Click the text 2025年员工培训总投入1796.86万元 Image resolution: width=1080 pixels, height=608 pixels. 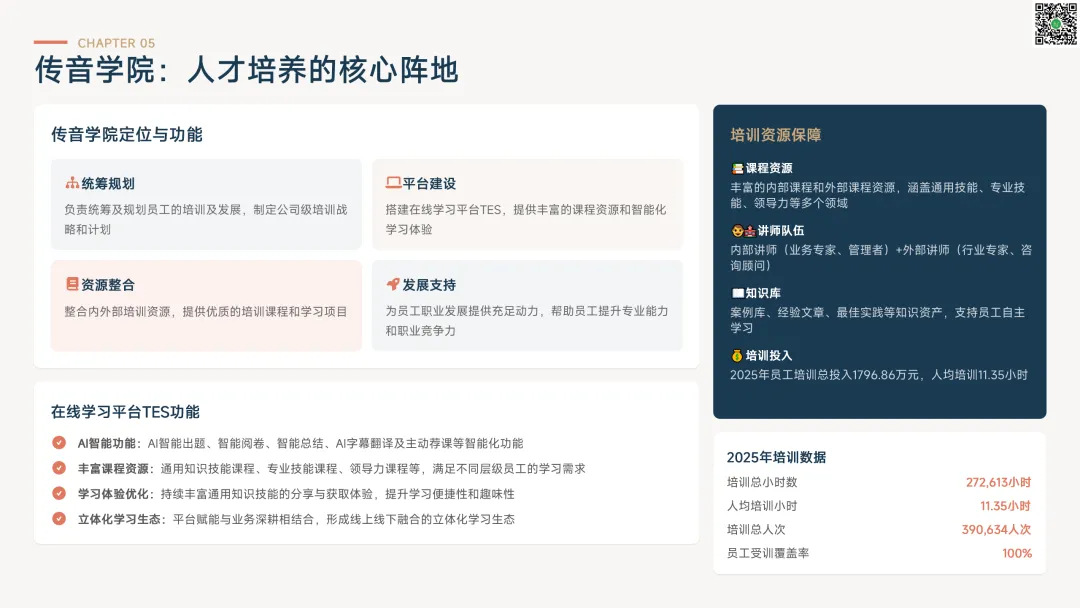[x=825, y=375]
